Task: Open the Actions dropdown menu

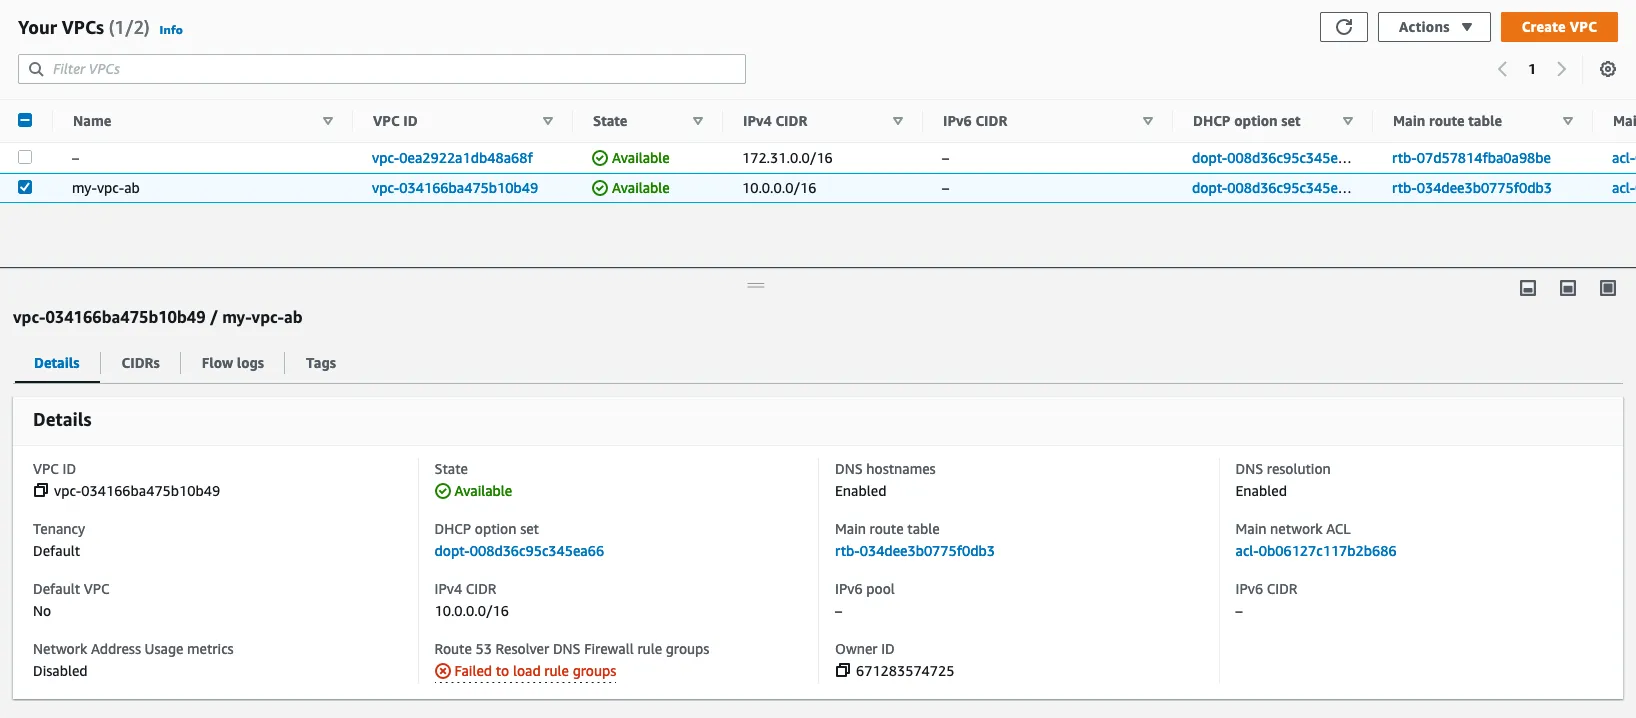Action: [1433, 27]
